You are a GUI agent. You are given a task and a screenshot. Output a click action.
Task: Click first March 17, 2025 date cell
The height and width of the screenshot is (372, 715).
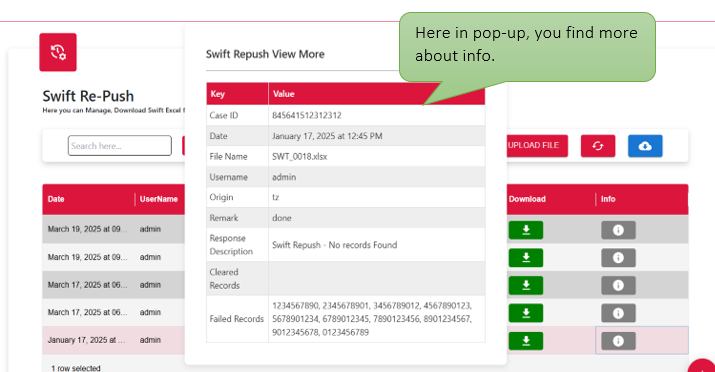click(88, 284)
